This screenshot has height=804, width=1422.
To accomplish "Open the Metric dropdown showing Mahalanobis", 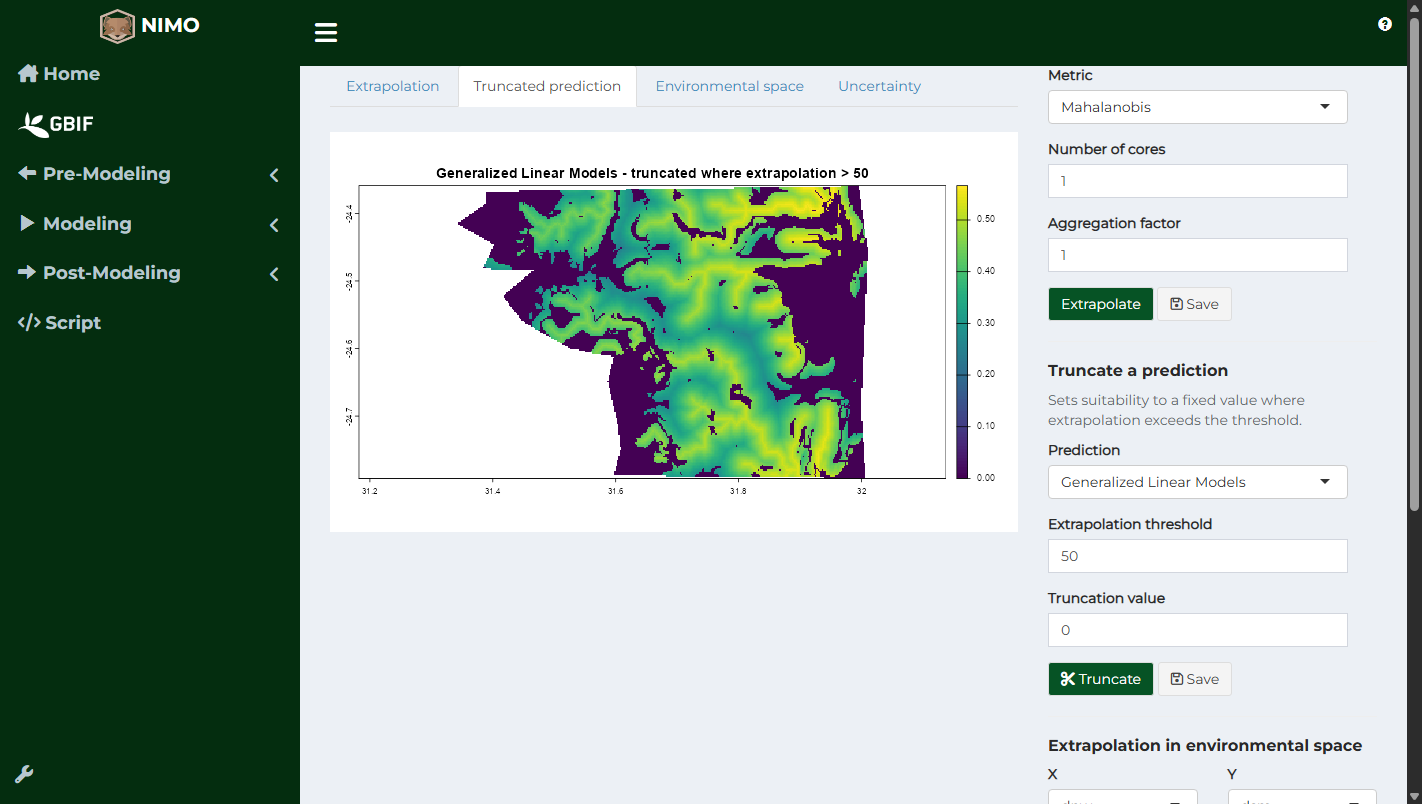I will click(1197, 107).
